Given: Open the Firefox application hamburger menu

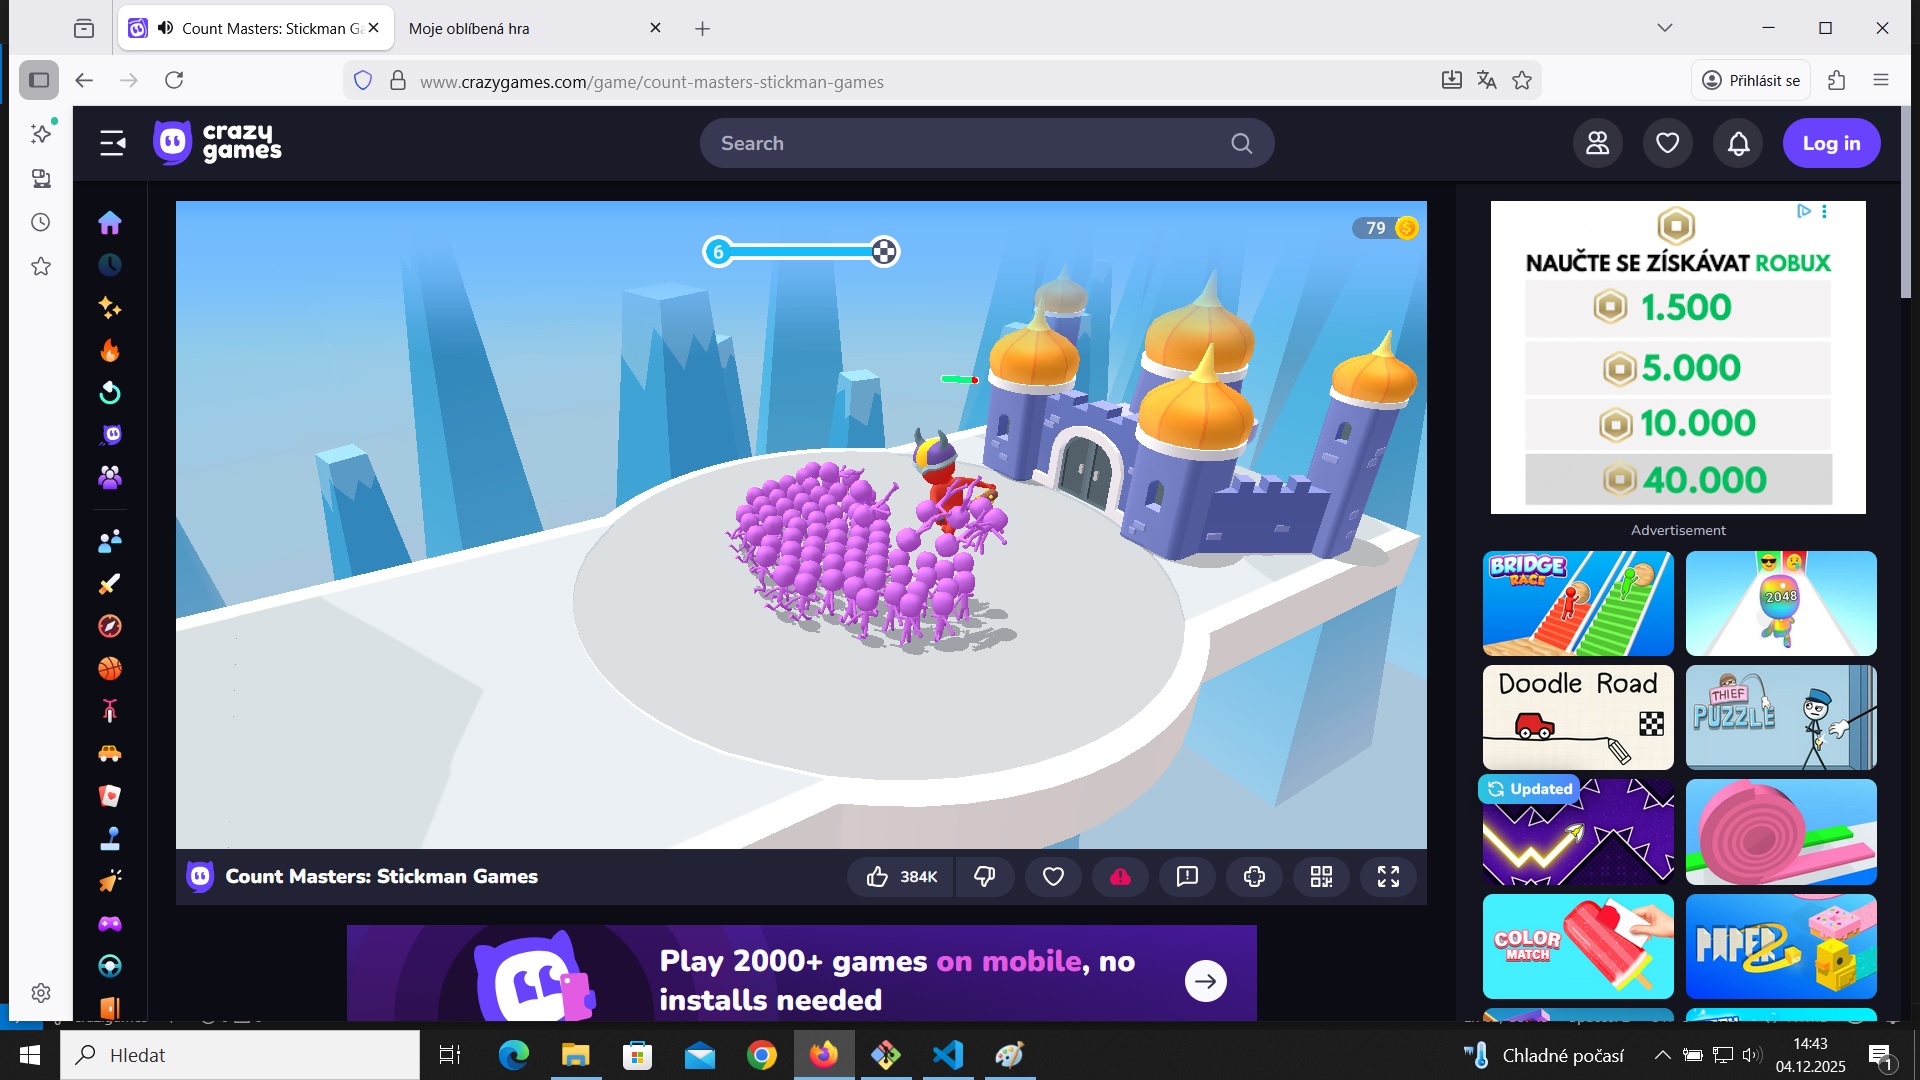Looking at the screenshot, I should tap(1880, 80).
